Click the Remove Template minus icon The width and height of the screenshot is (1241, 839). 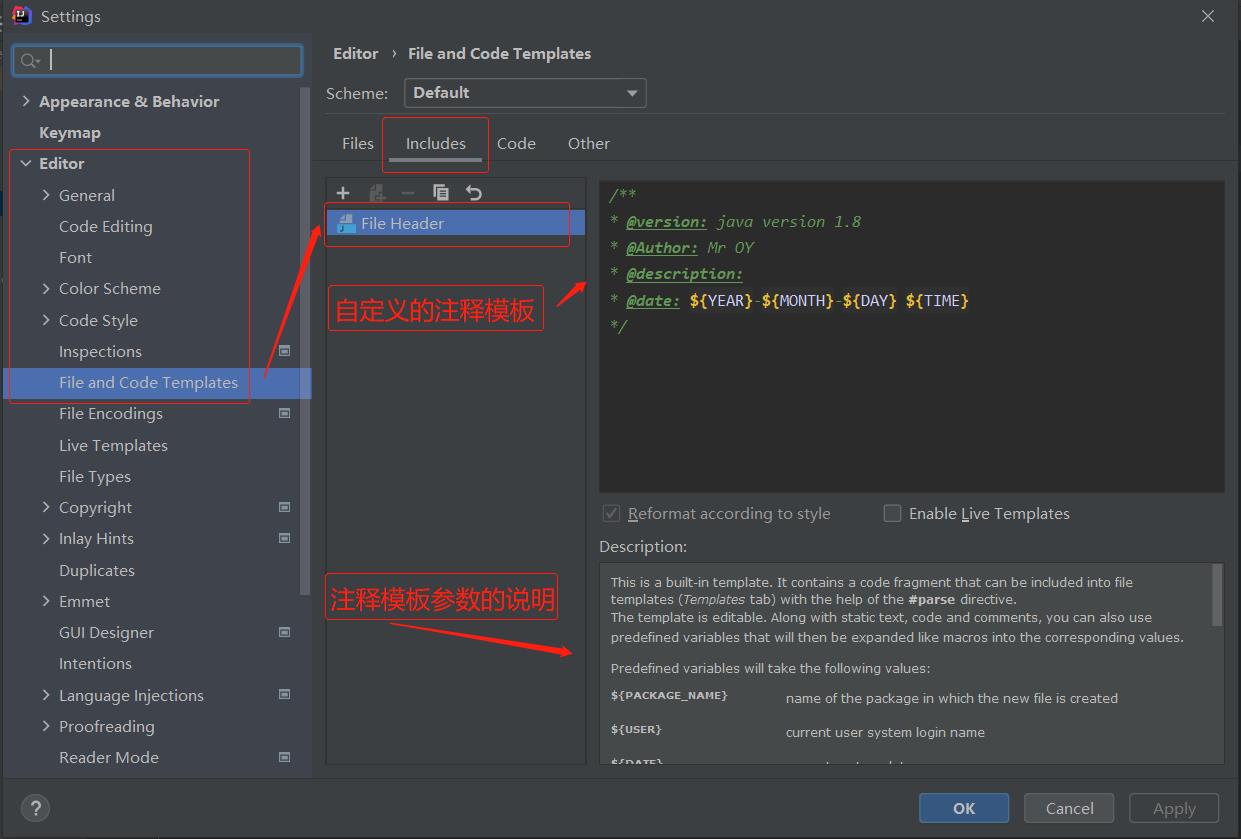click(408, 193)
